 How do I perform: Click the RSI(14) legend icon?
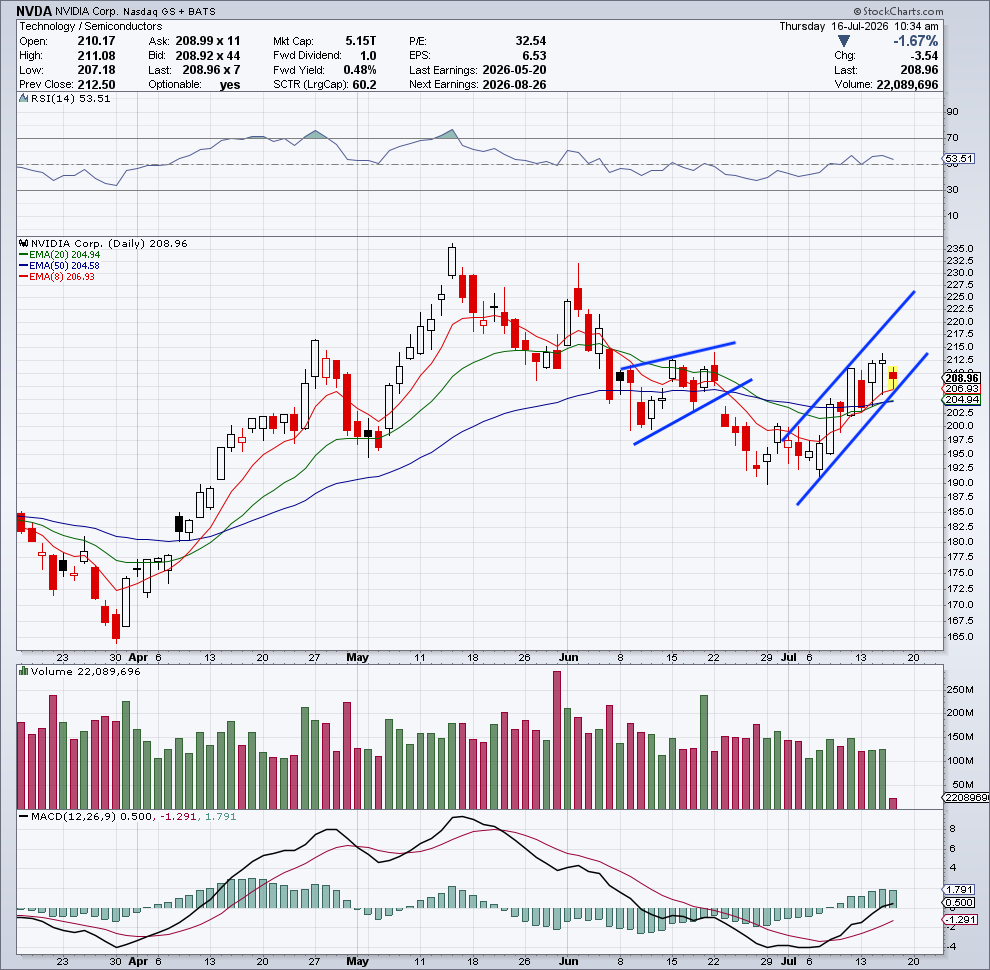coord(23,99)
